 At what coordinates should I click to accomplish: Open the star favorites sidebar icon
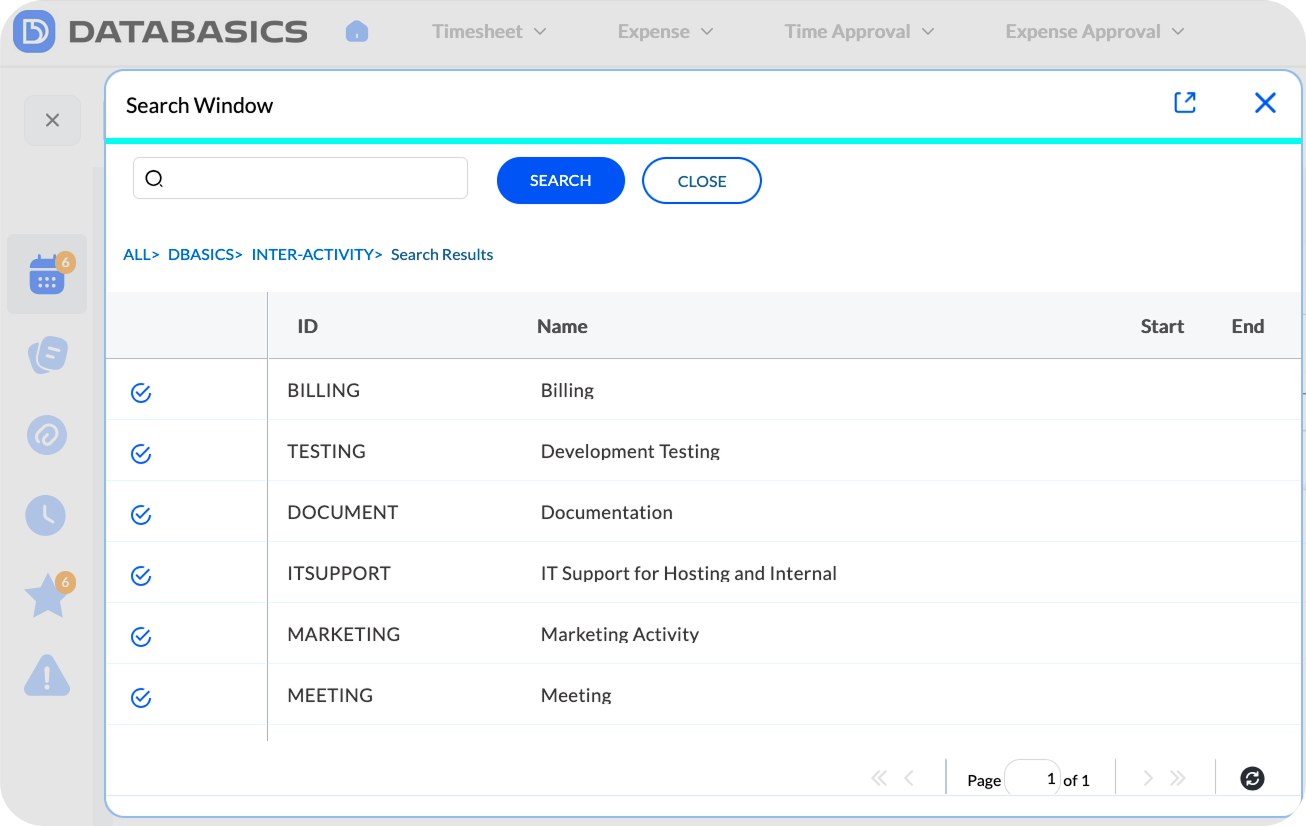coord(46,597)
